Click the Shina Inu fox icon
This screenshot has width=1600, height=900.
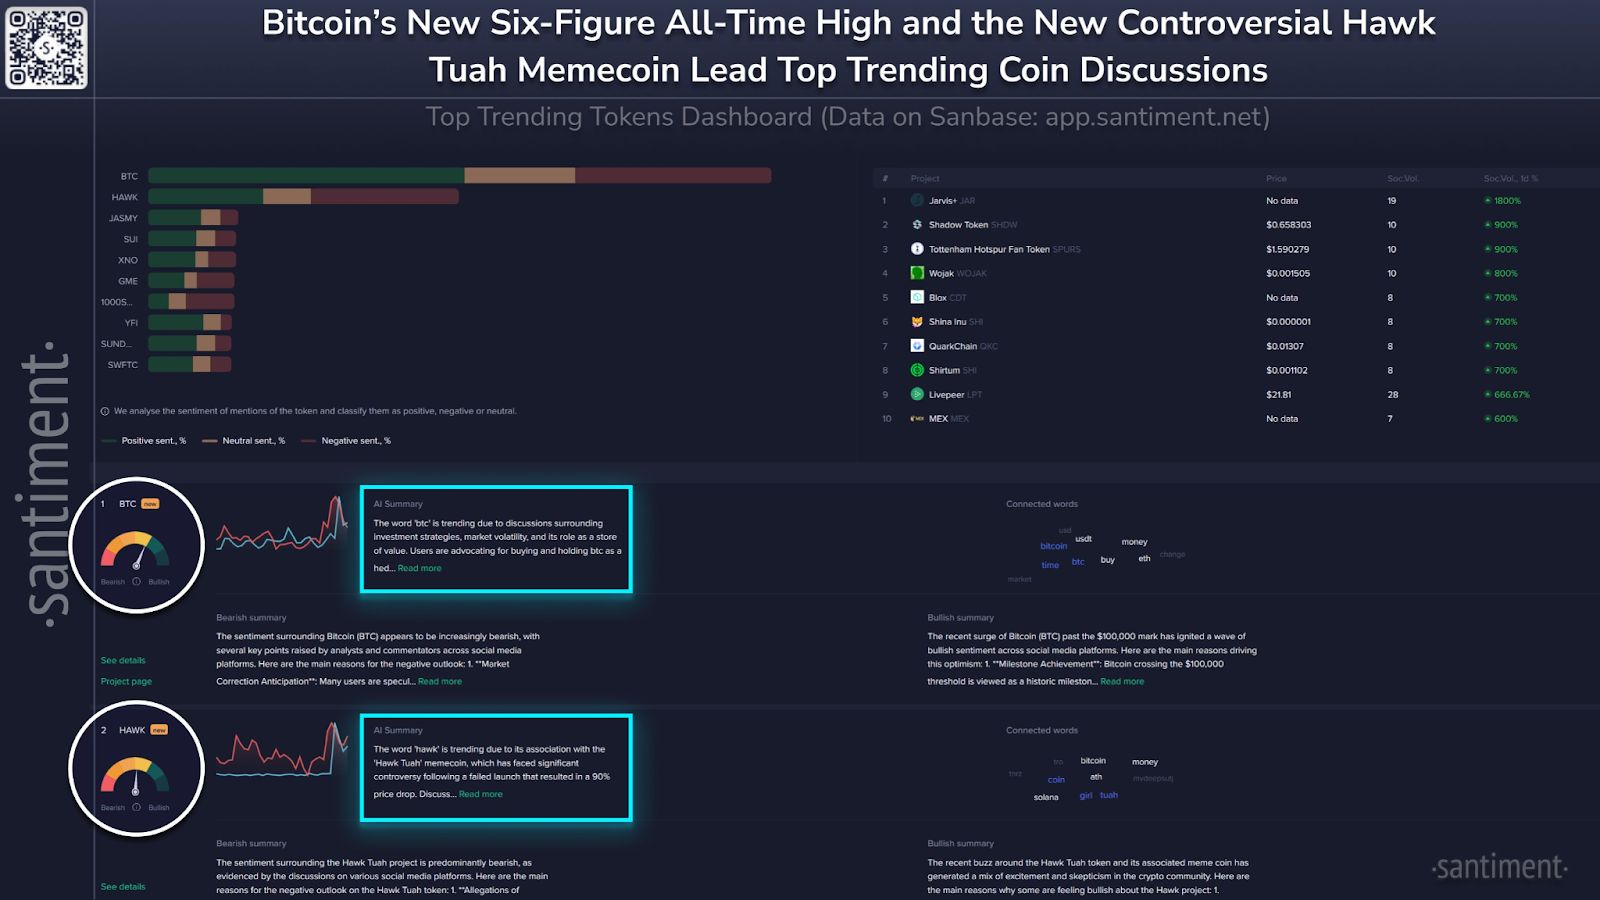click(x=917, y=322)
